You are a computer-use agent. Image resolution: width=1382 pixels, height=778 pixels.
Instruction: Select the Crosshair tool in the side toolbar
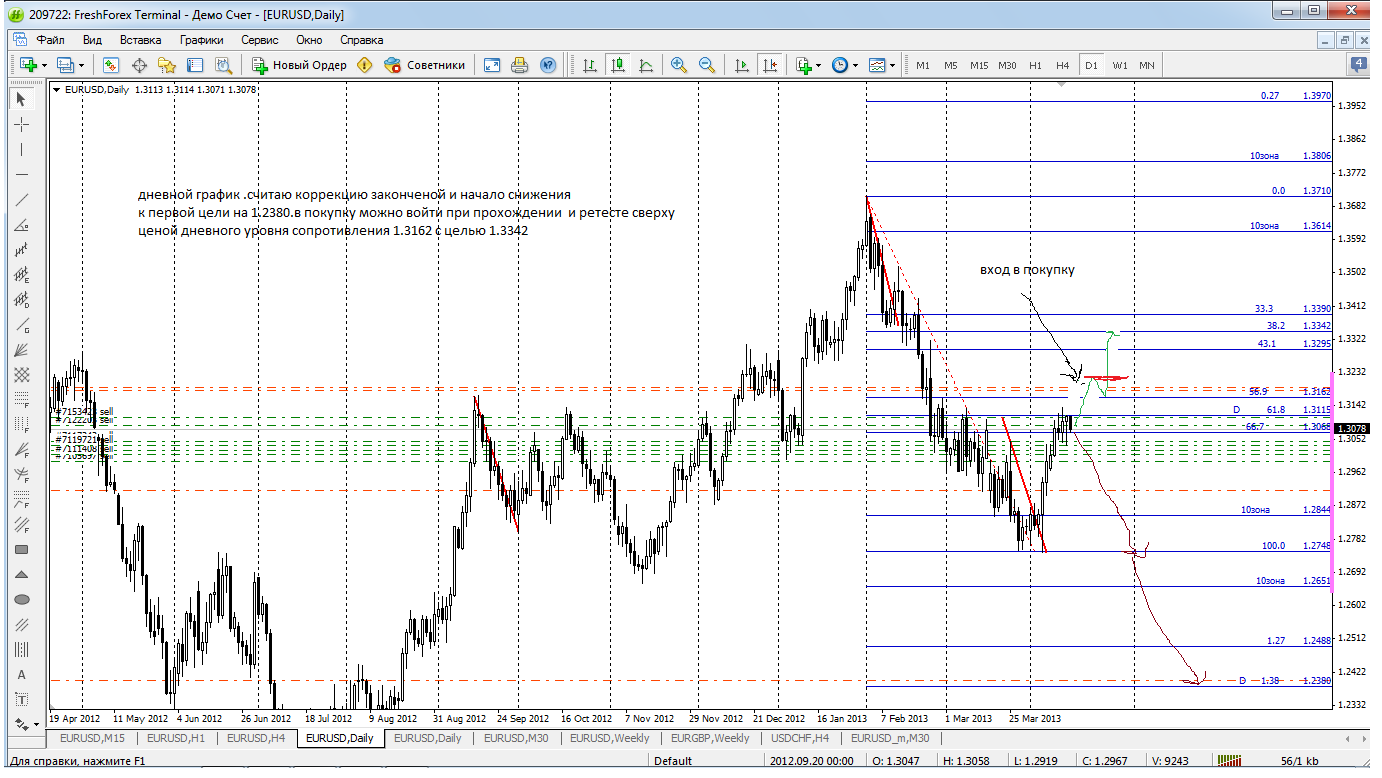click(x=22, y=124)
